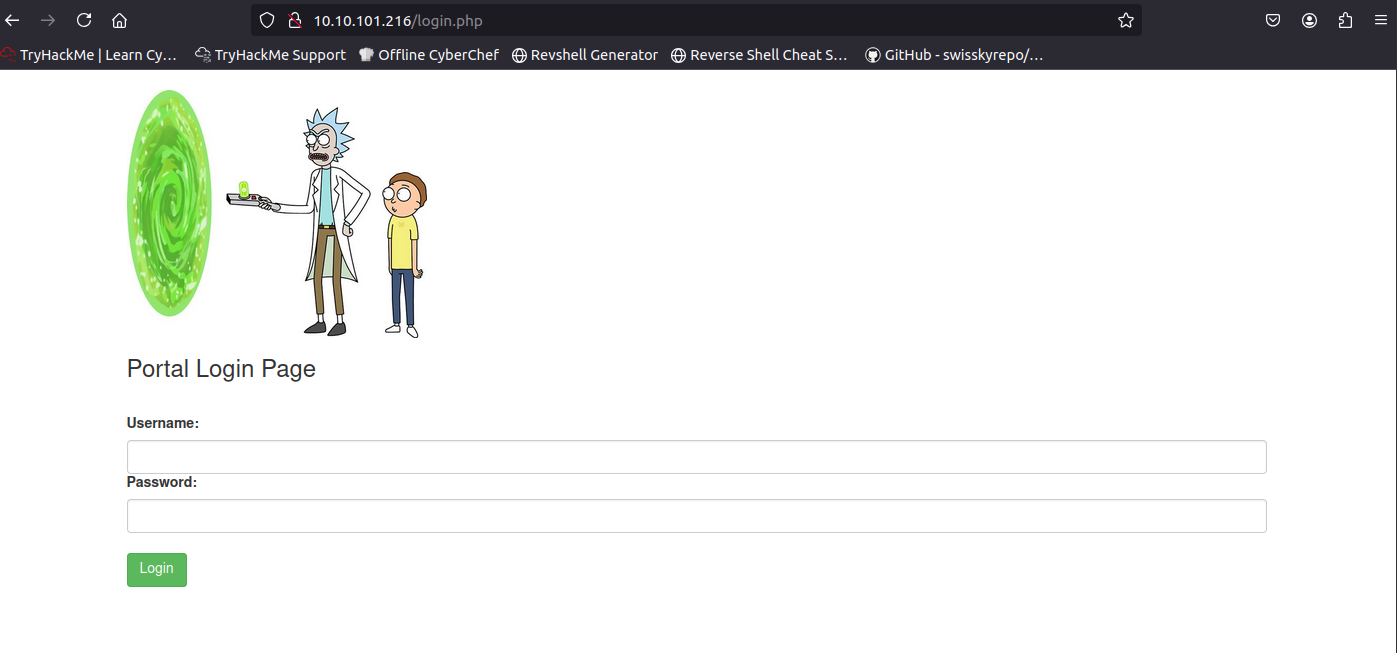Open Offline CyberChef bookmark
This screenshot has height=653, width=1397.
coord(429,55)
